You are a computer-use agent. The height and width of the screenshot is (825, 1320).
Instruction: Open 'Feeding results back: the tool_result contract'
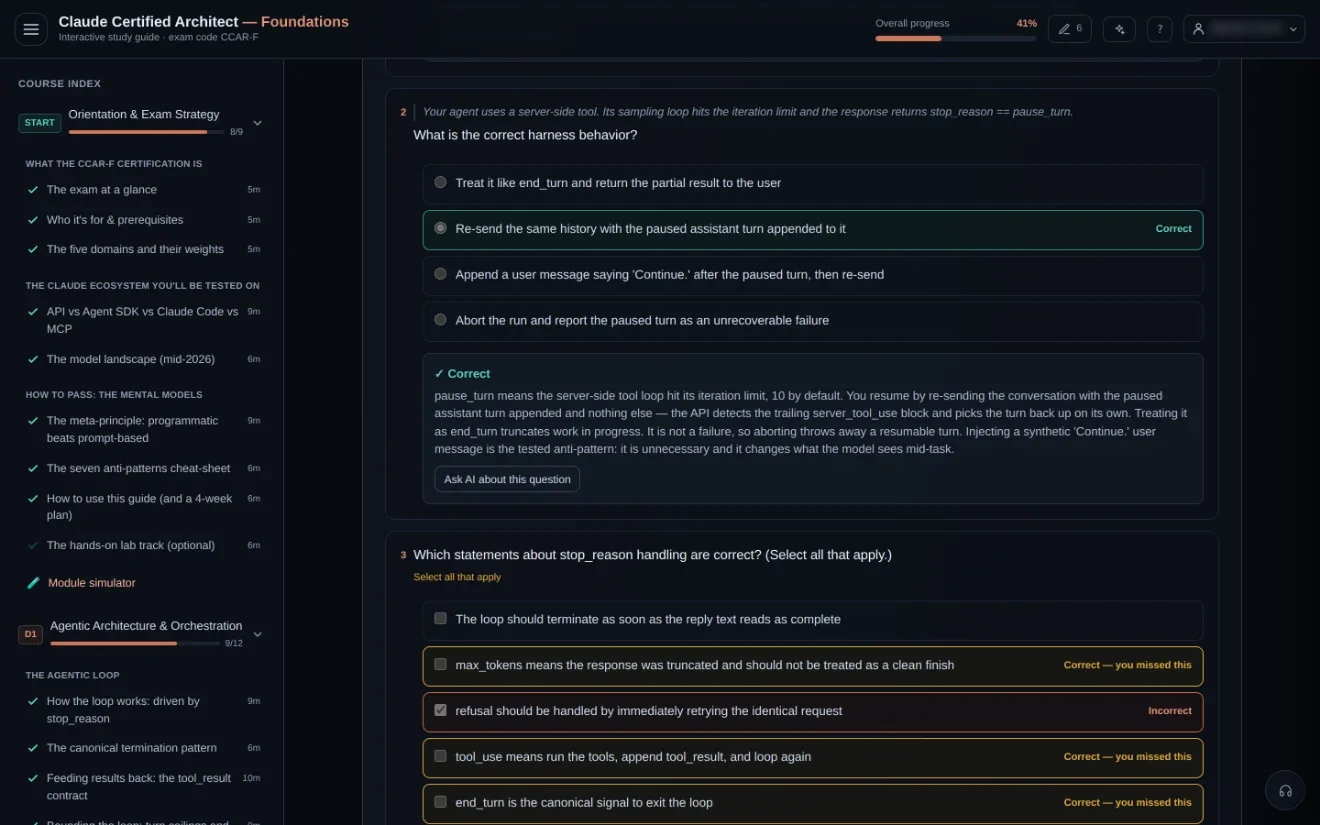coord(139,787)
